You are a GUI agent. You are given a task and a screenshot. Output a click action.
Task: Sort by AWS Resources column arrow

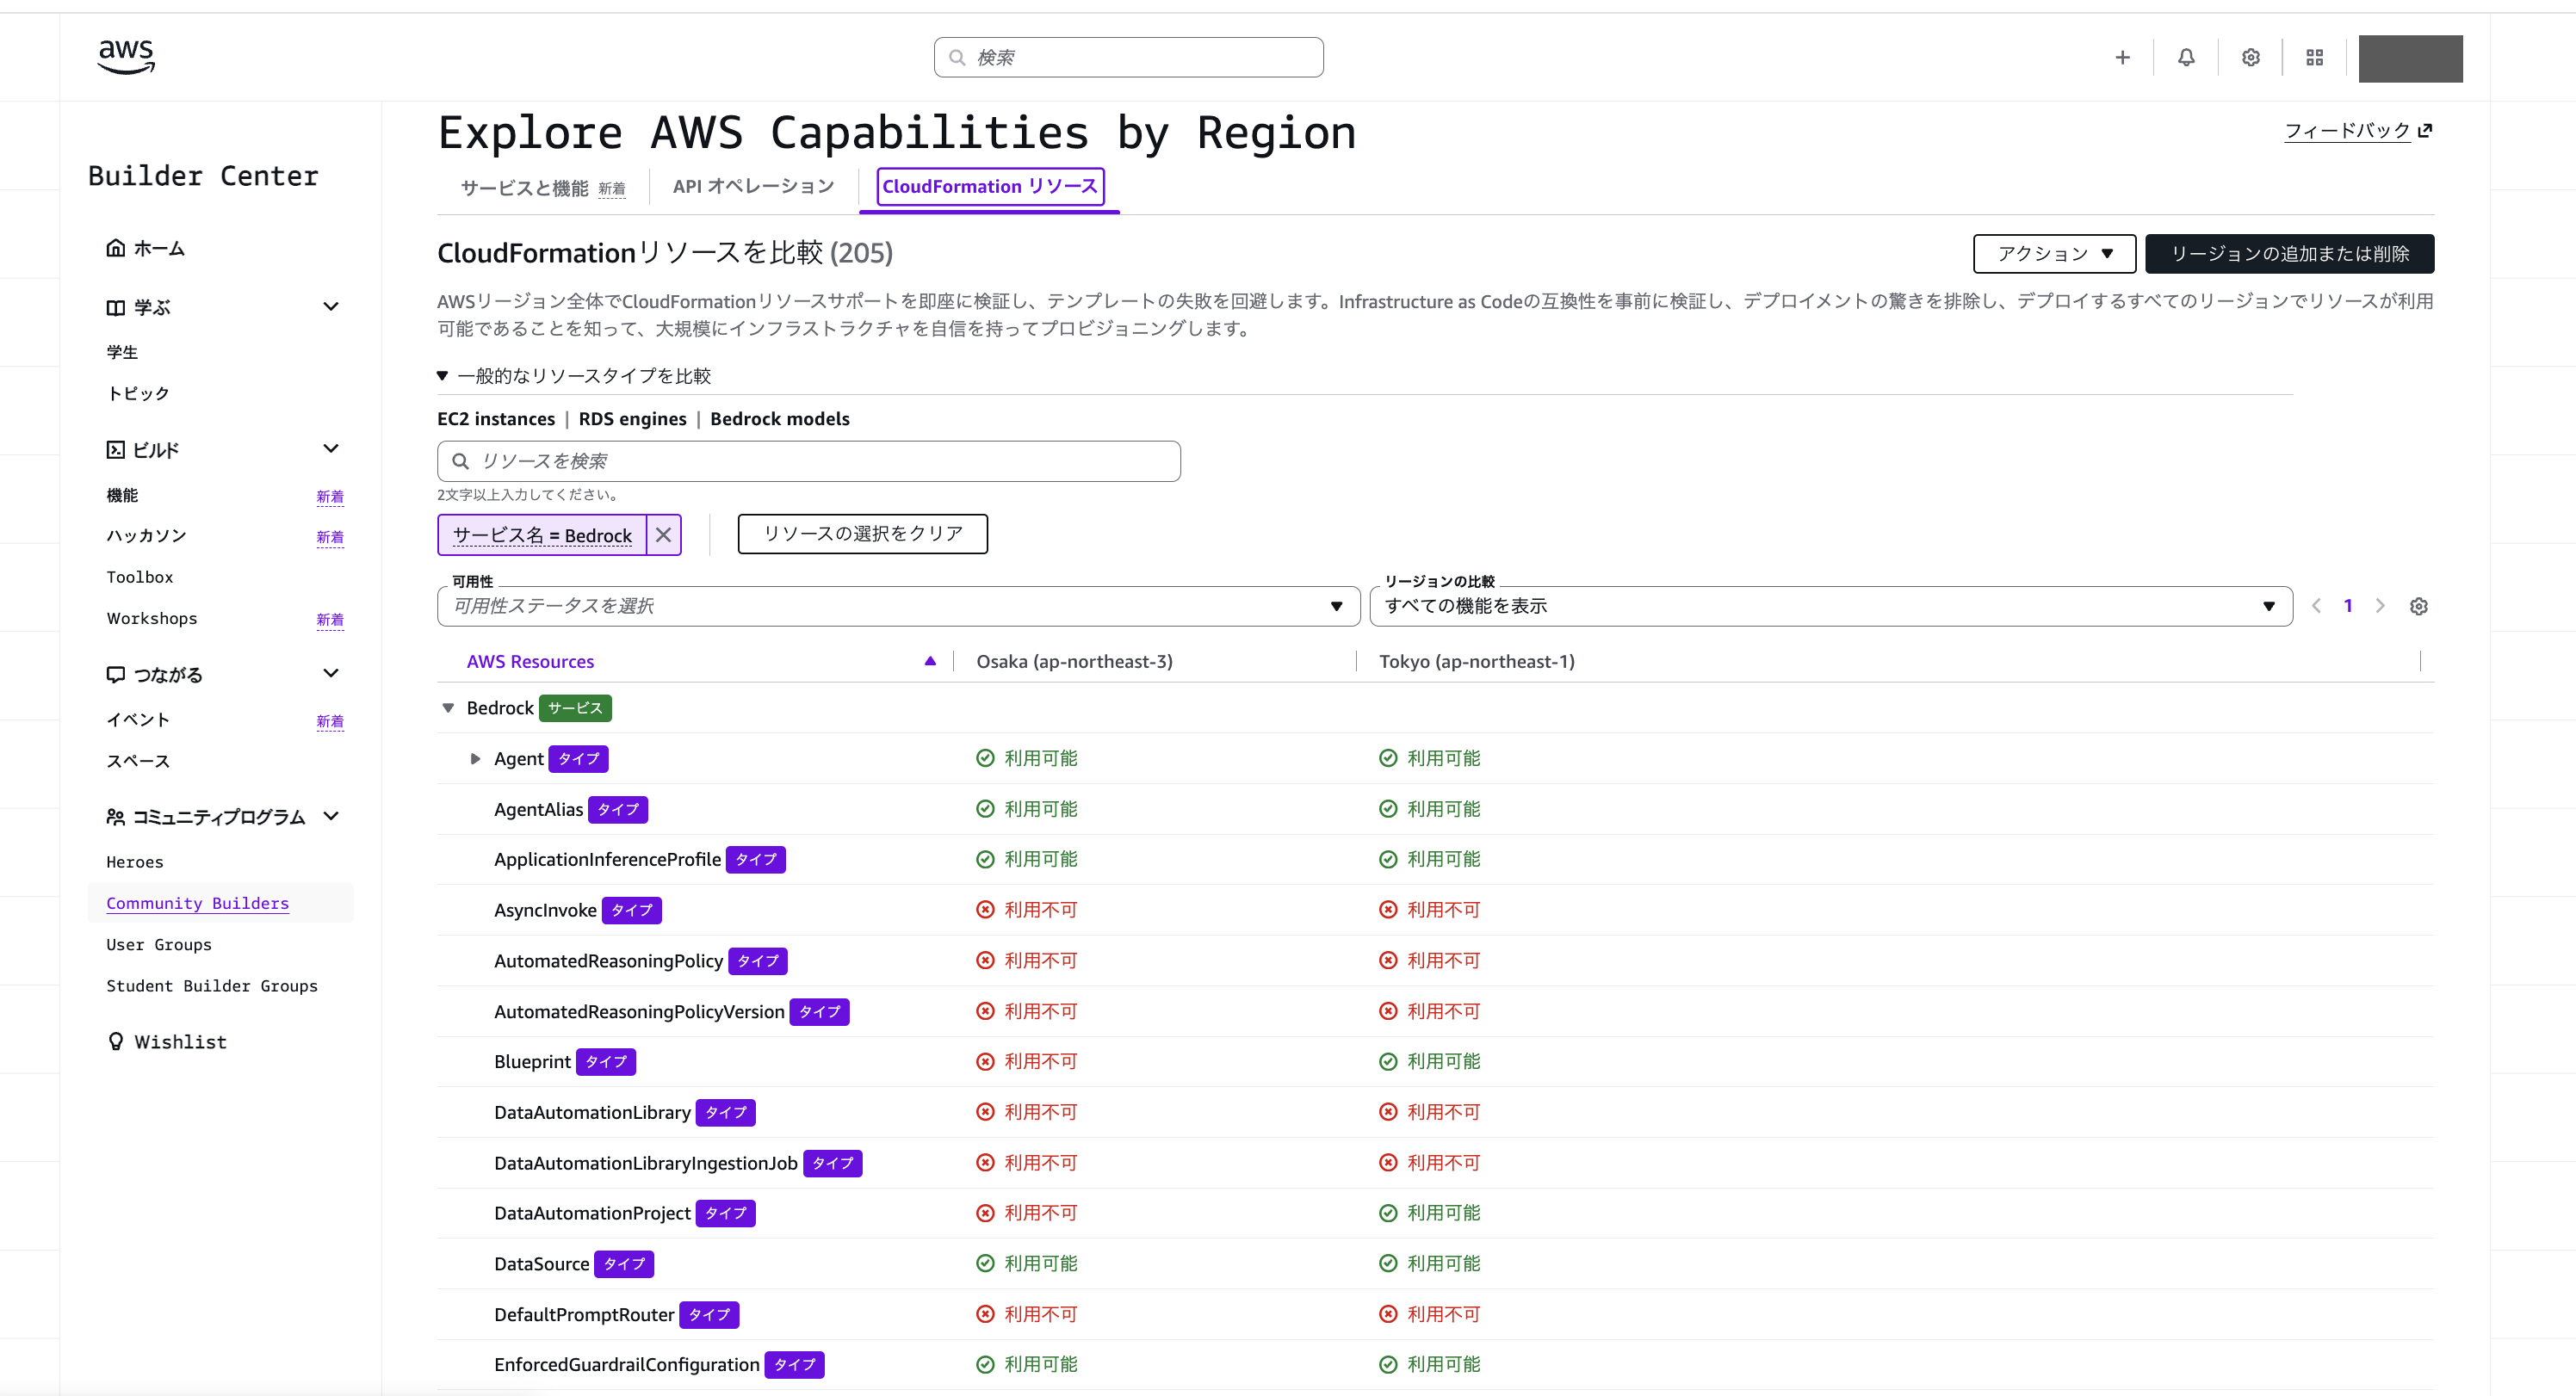click(x=930, y=661)
